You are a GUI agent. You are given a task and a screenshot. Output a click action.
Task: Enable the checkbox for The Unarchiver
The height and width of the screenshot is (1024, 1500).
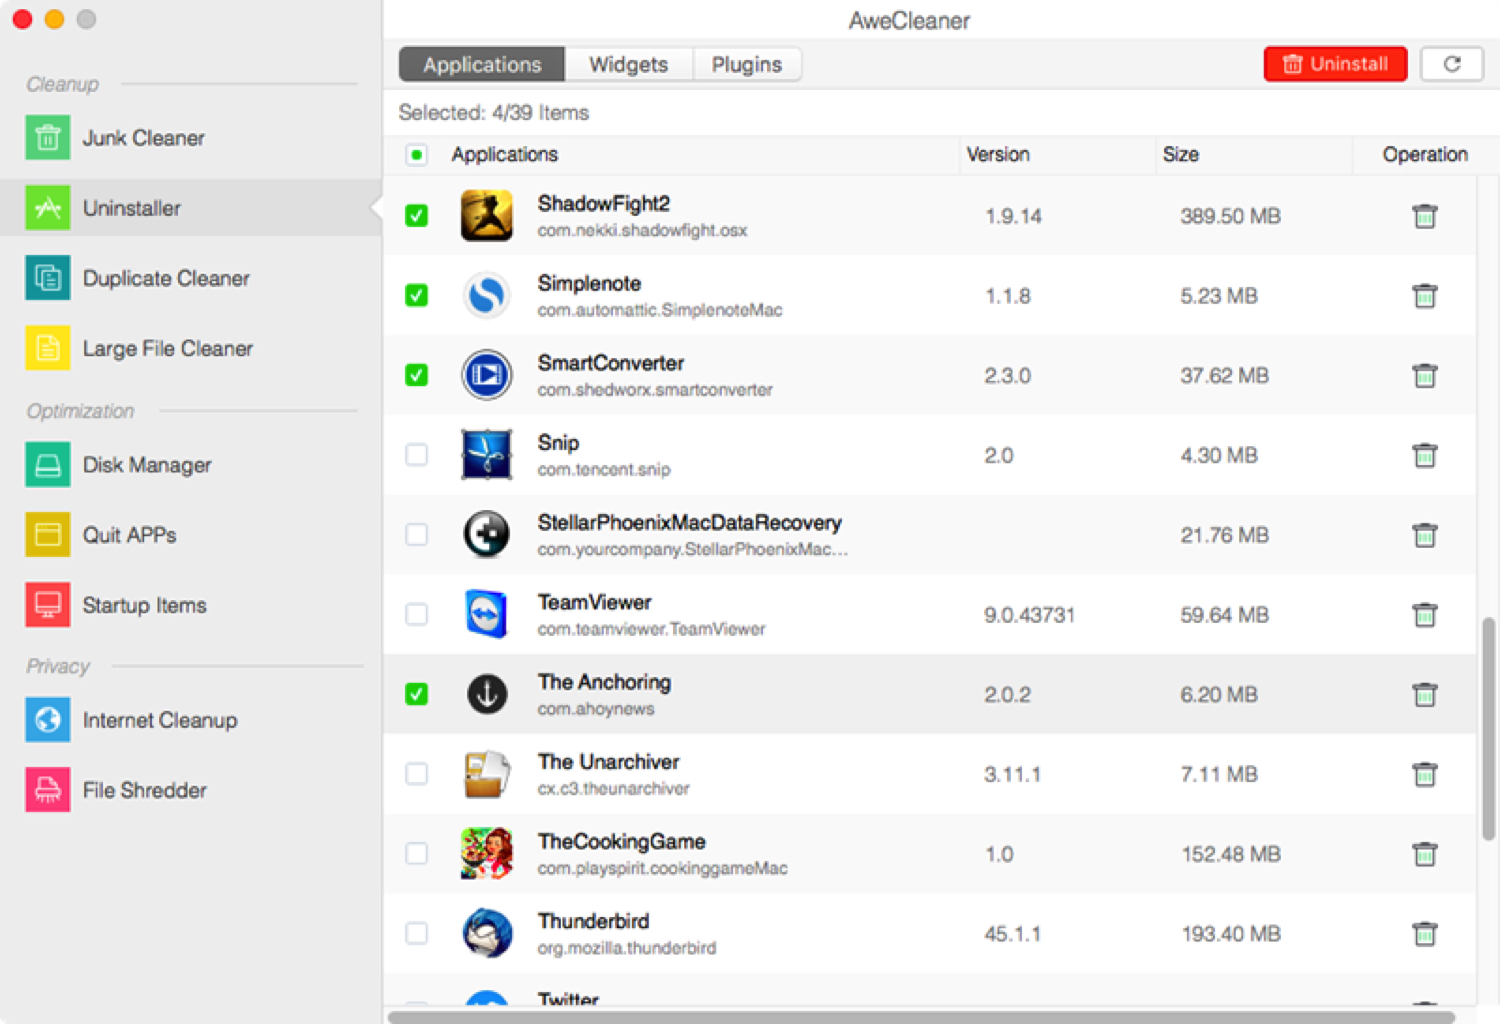(416, 774)
